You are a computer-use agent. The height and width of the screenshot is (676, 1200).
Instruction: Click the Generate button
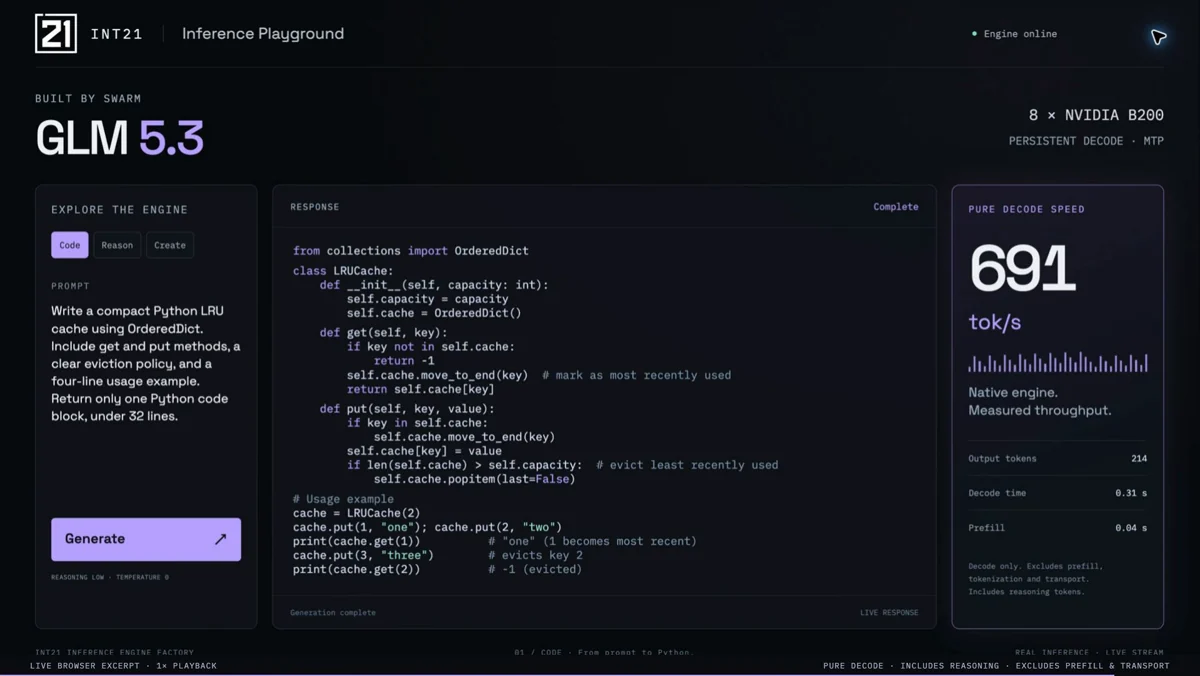click(146, 539)
